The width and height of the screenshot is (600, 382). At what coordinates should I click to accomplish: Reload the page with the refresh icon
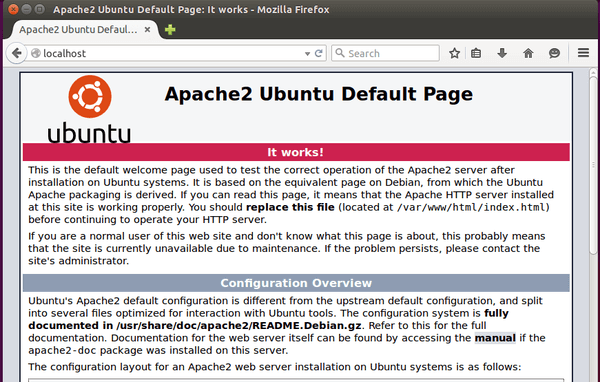pyautogui.click(x=318, y=54)
